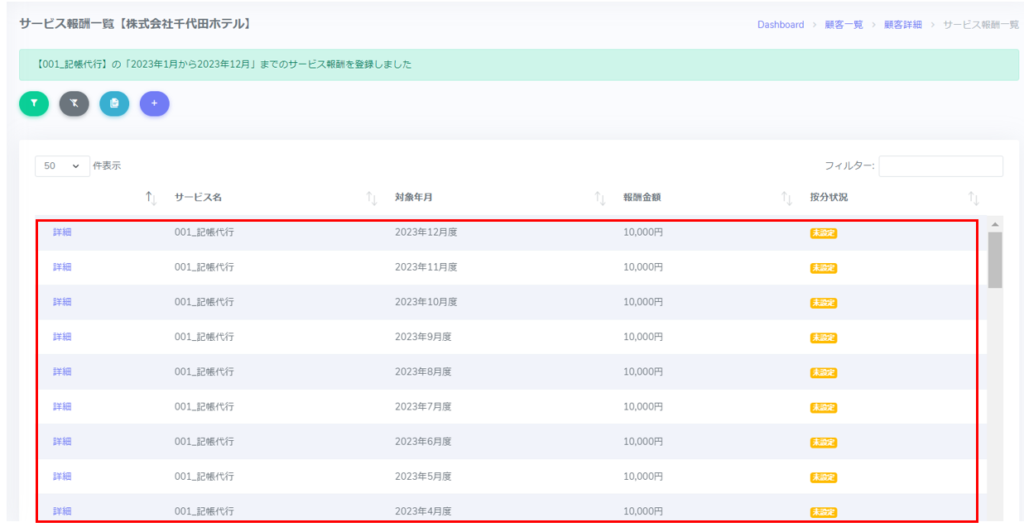
Task: Focus the フィルター text input field
Action: pyautogui.click(x=940, y=166)
